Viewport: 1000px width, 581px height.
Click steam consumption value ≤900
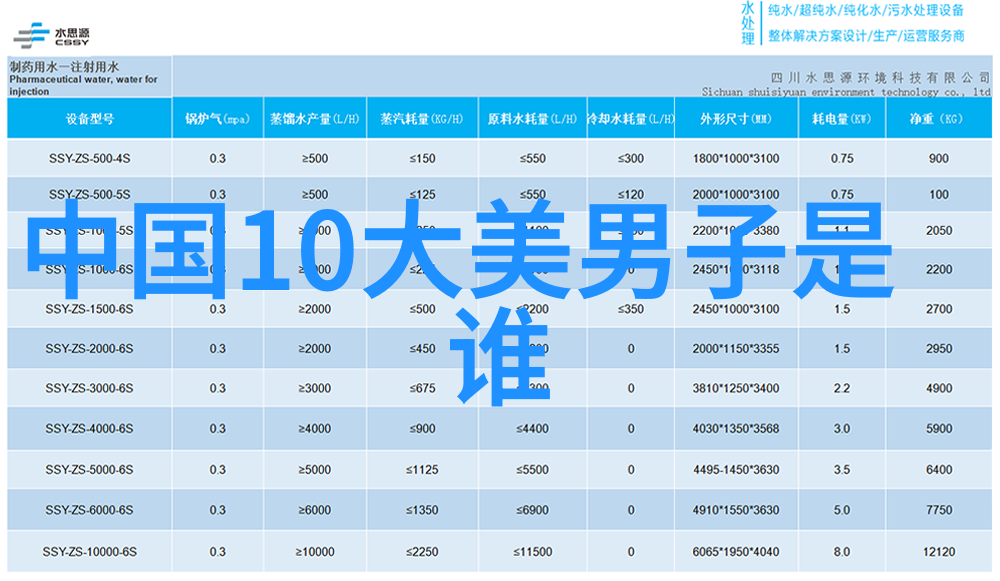(x=422, y=429)
